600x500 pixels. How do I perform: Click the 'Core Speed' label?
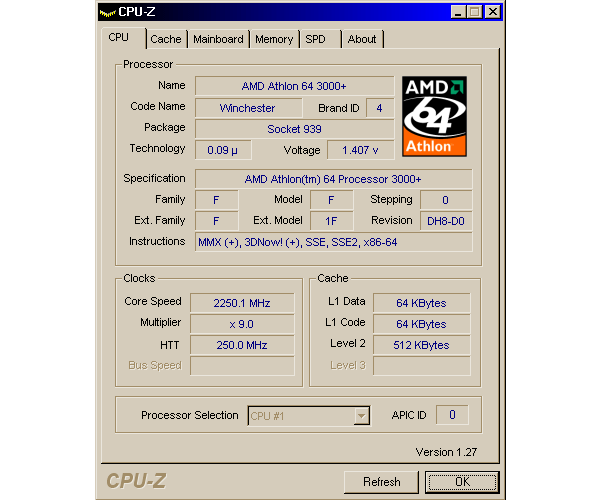(153, 301)
